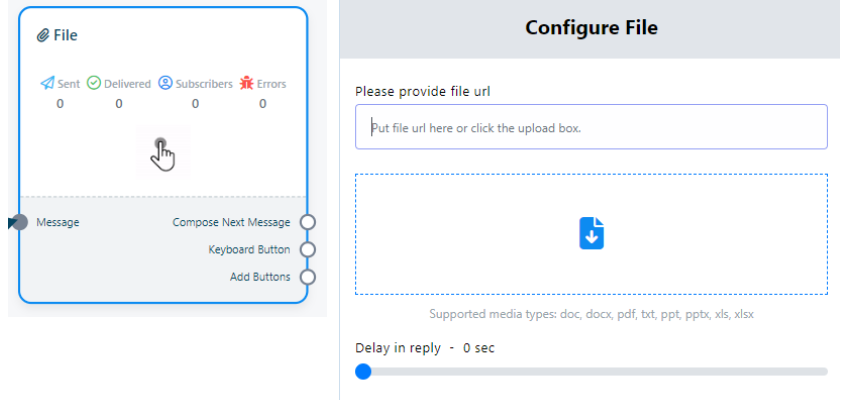Click the File node title text
Screen dimensions: 858x404
[65, 36]
